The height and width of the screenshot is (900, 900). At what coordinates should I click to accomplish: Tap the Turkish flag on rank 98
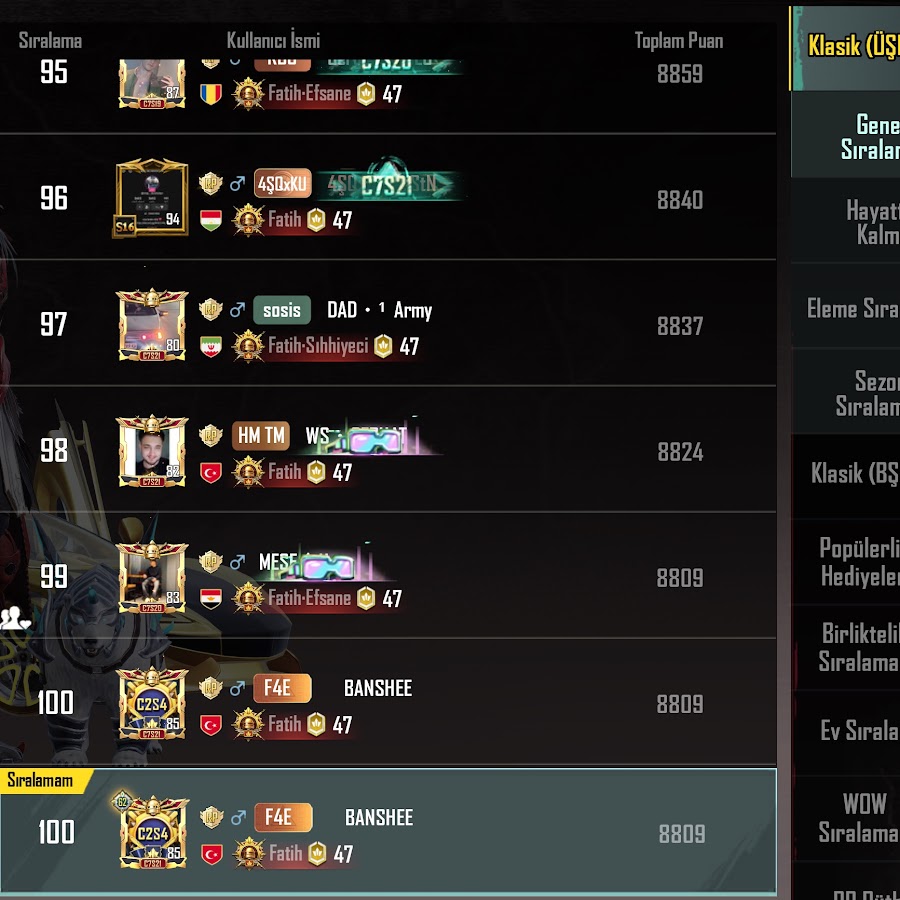click(x=211, y=472)
